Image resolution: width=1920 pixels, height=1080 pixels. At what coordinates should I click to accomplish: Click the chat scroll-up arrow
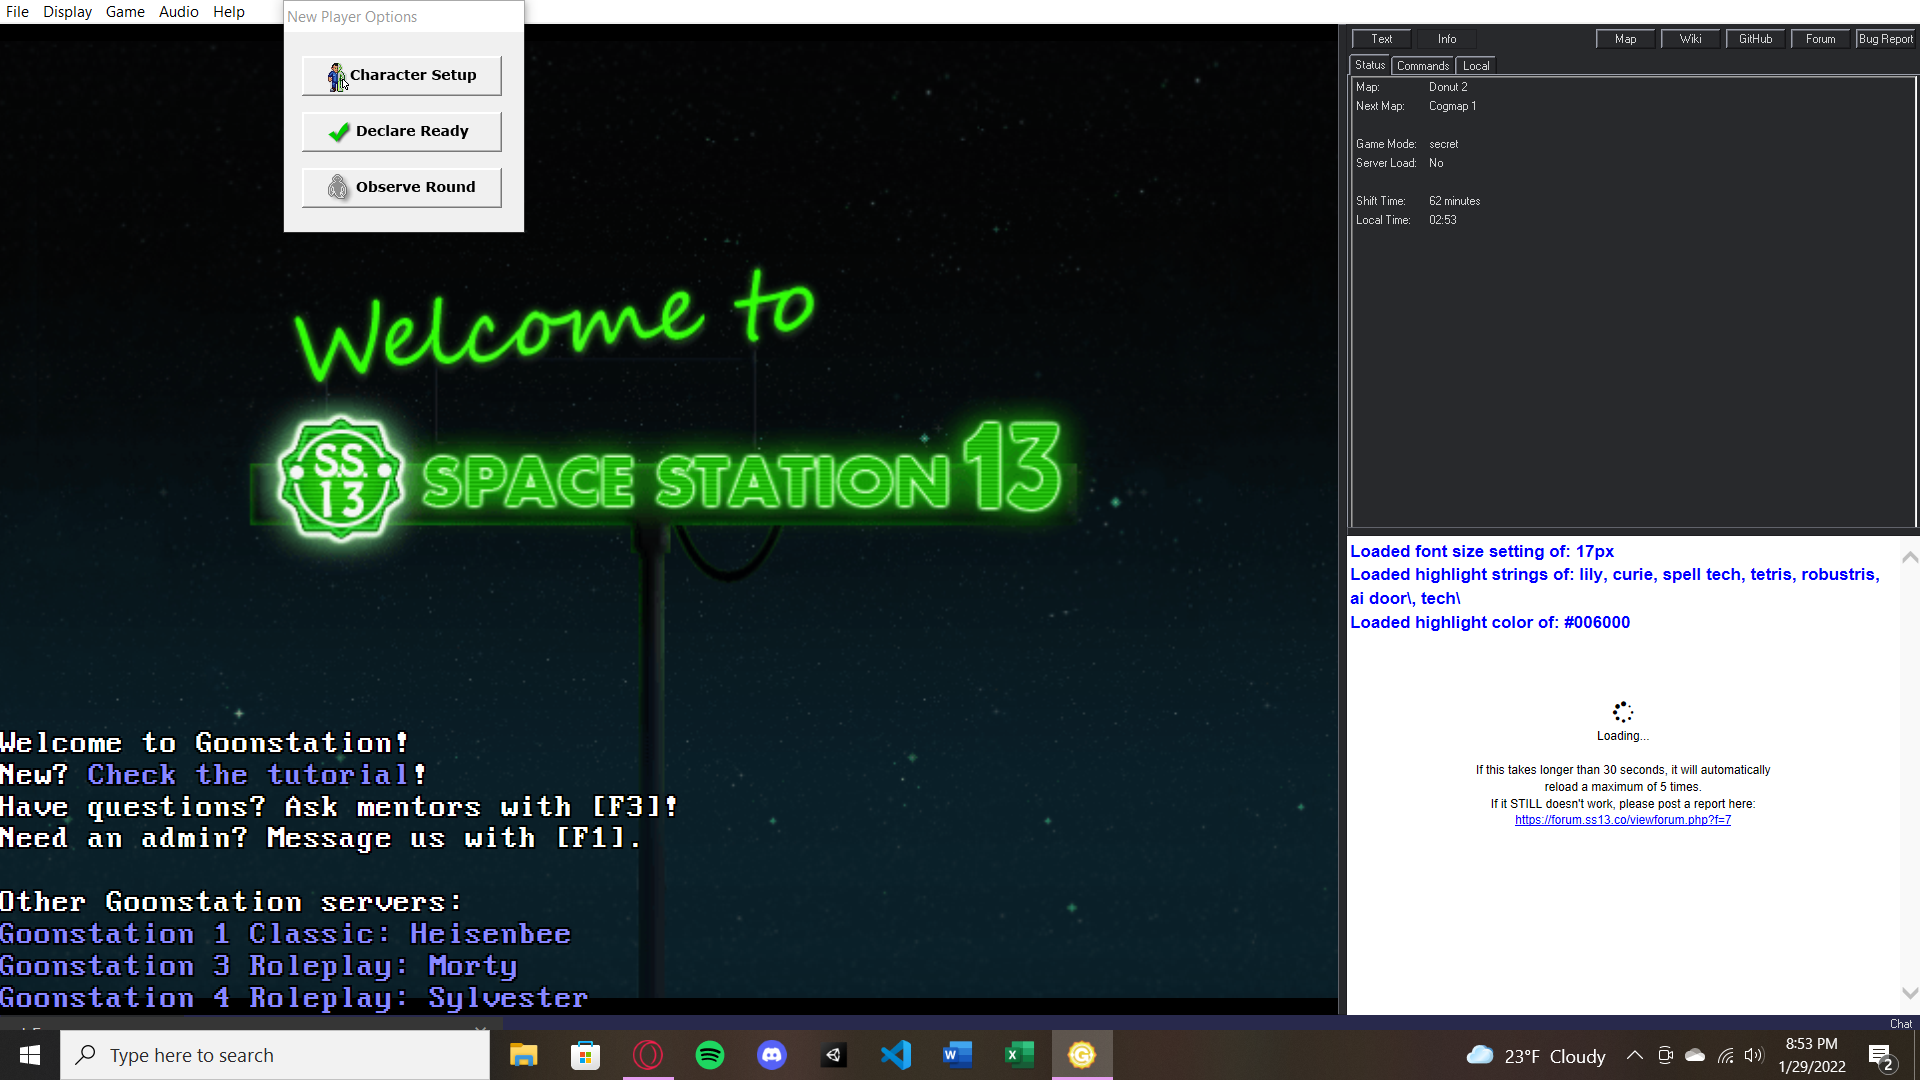coord(1910,557)
